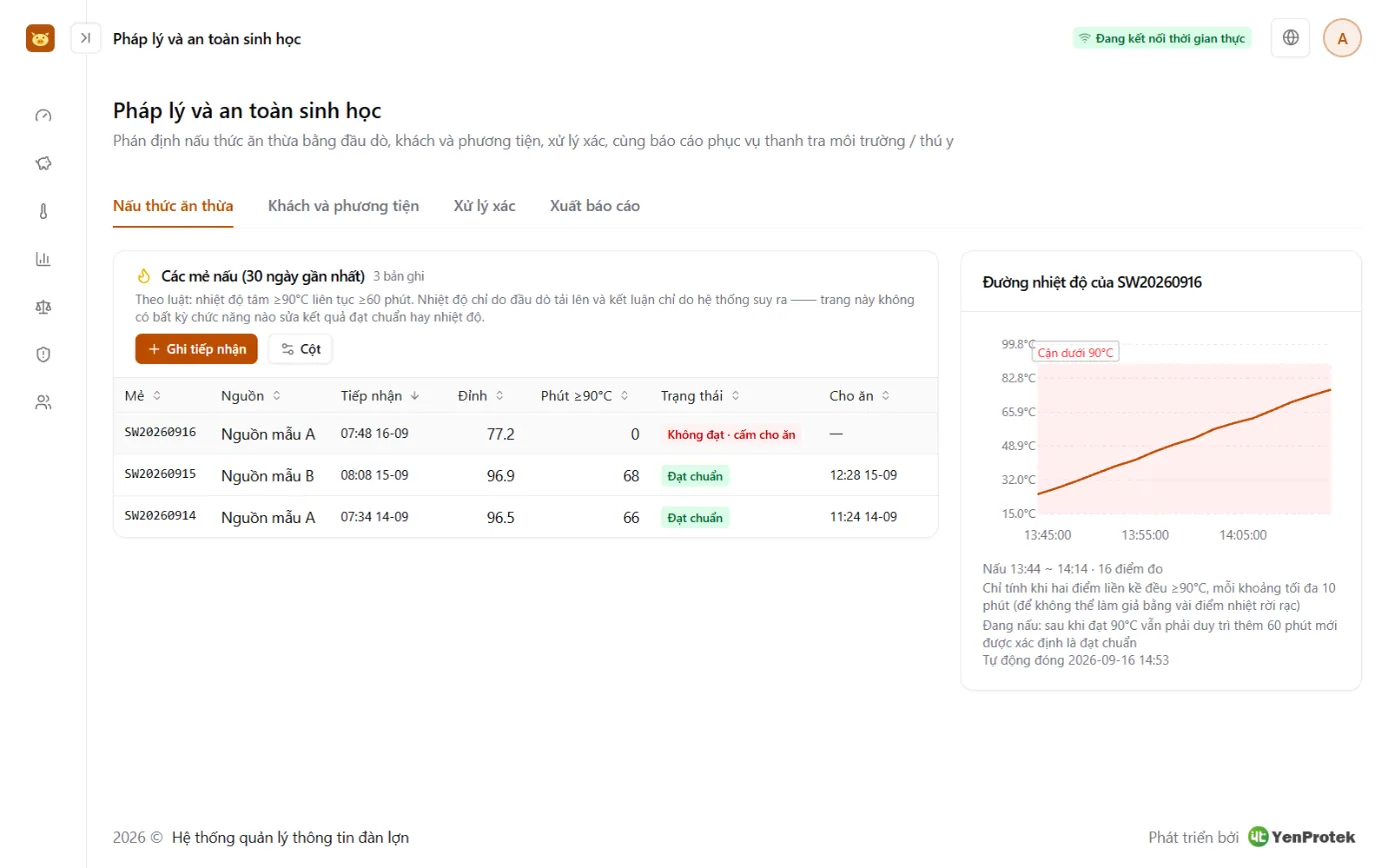Open the "Xuất báo cáo" tab

(595, 206)
